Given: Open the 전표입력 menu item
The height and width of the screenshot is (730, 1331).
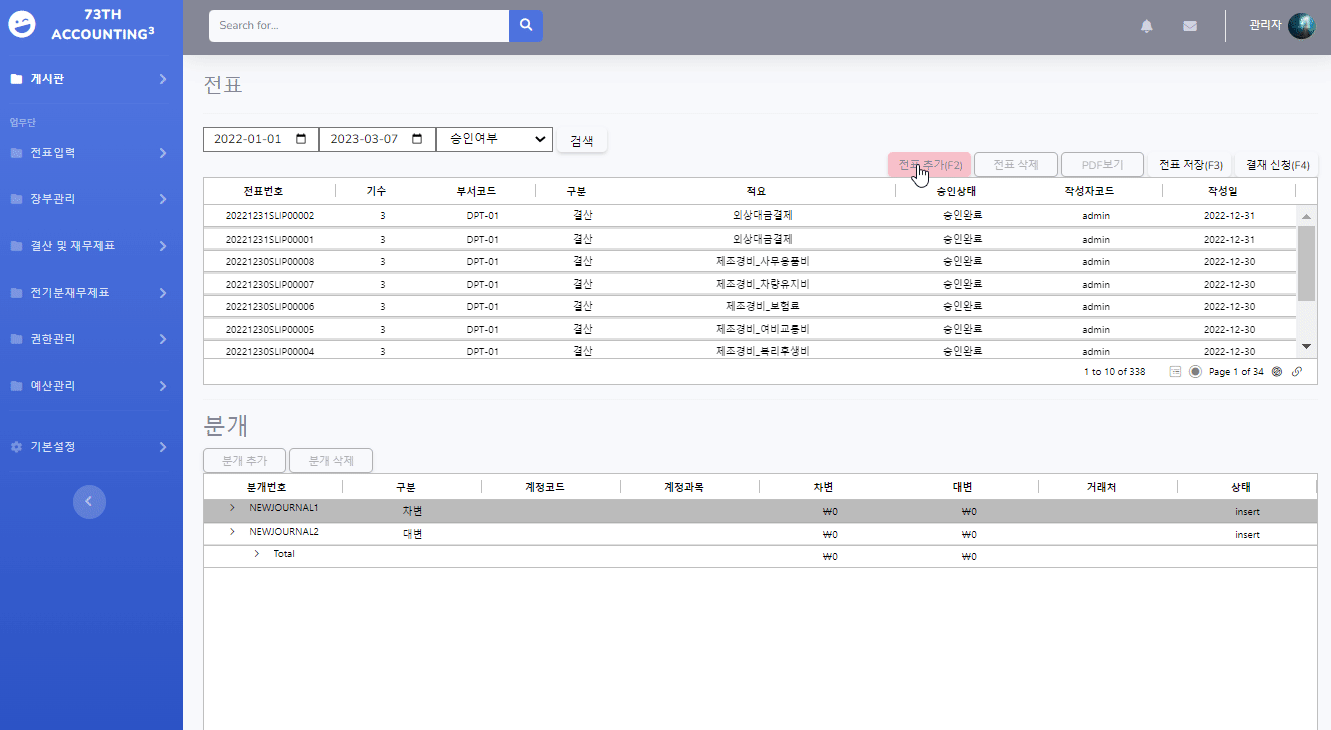Looking at the screenshot, I should click(91, 153).
